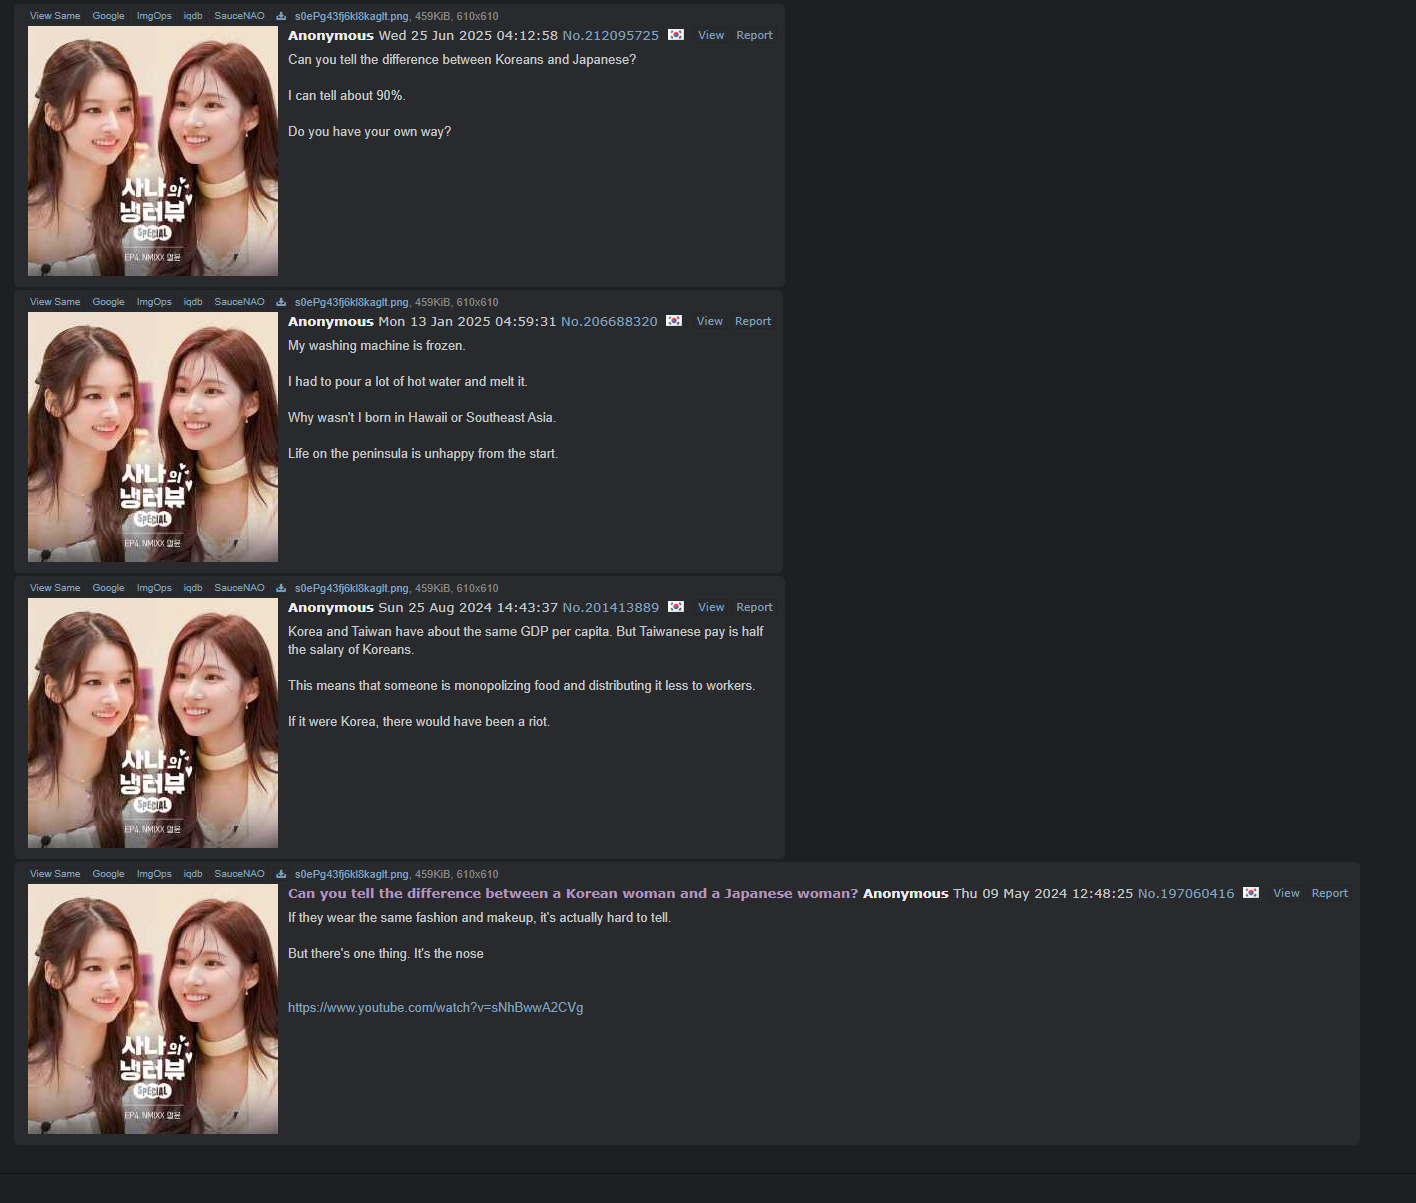Viewport: 1416px width, 1203px height.
Task: Click post number No.201413889
Action: pyautogui.click(x=611, y=607)
